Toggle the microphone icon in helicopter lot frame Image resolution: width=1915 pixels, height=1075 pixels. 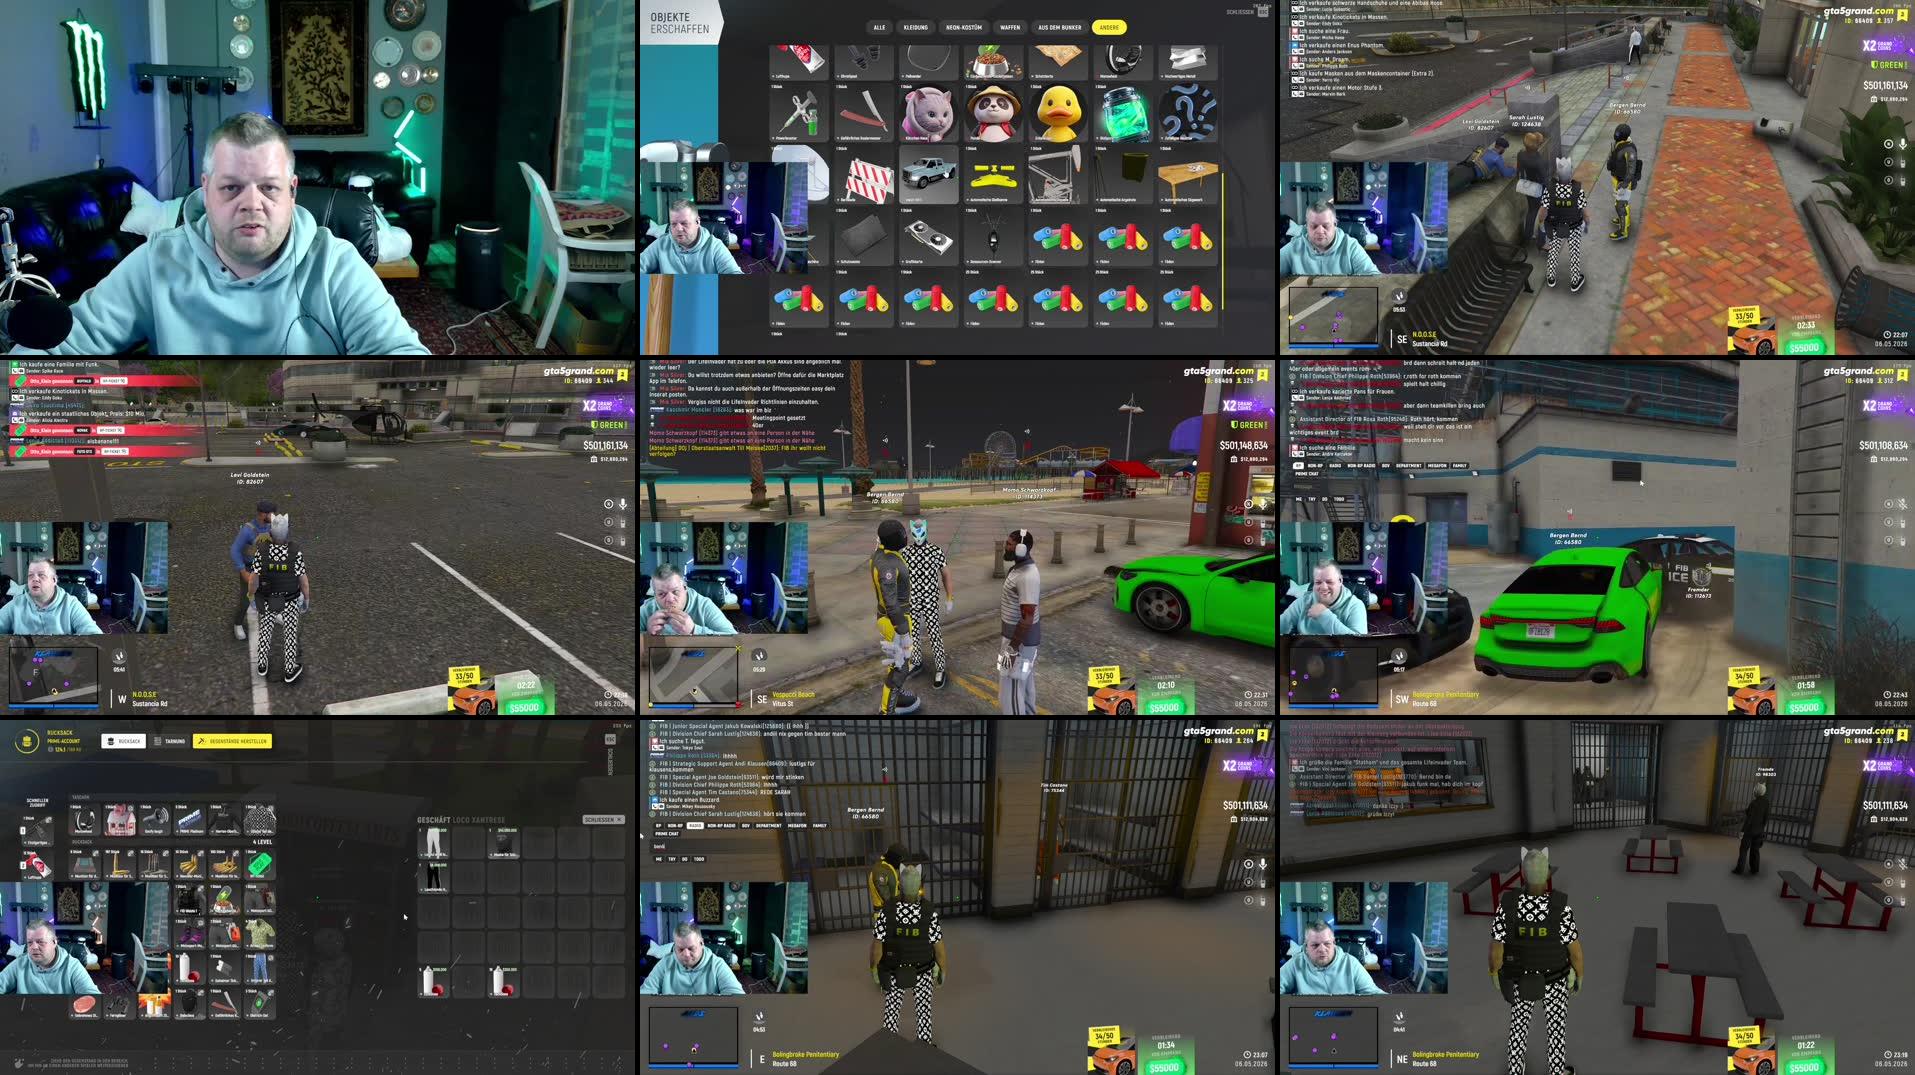click(623, 504)
